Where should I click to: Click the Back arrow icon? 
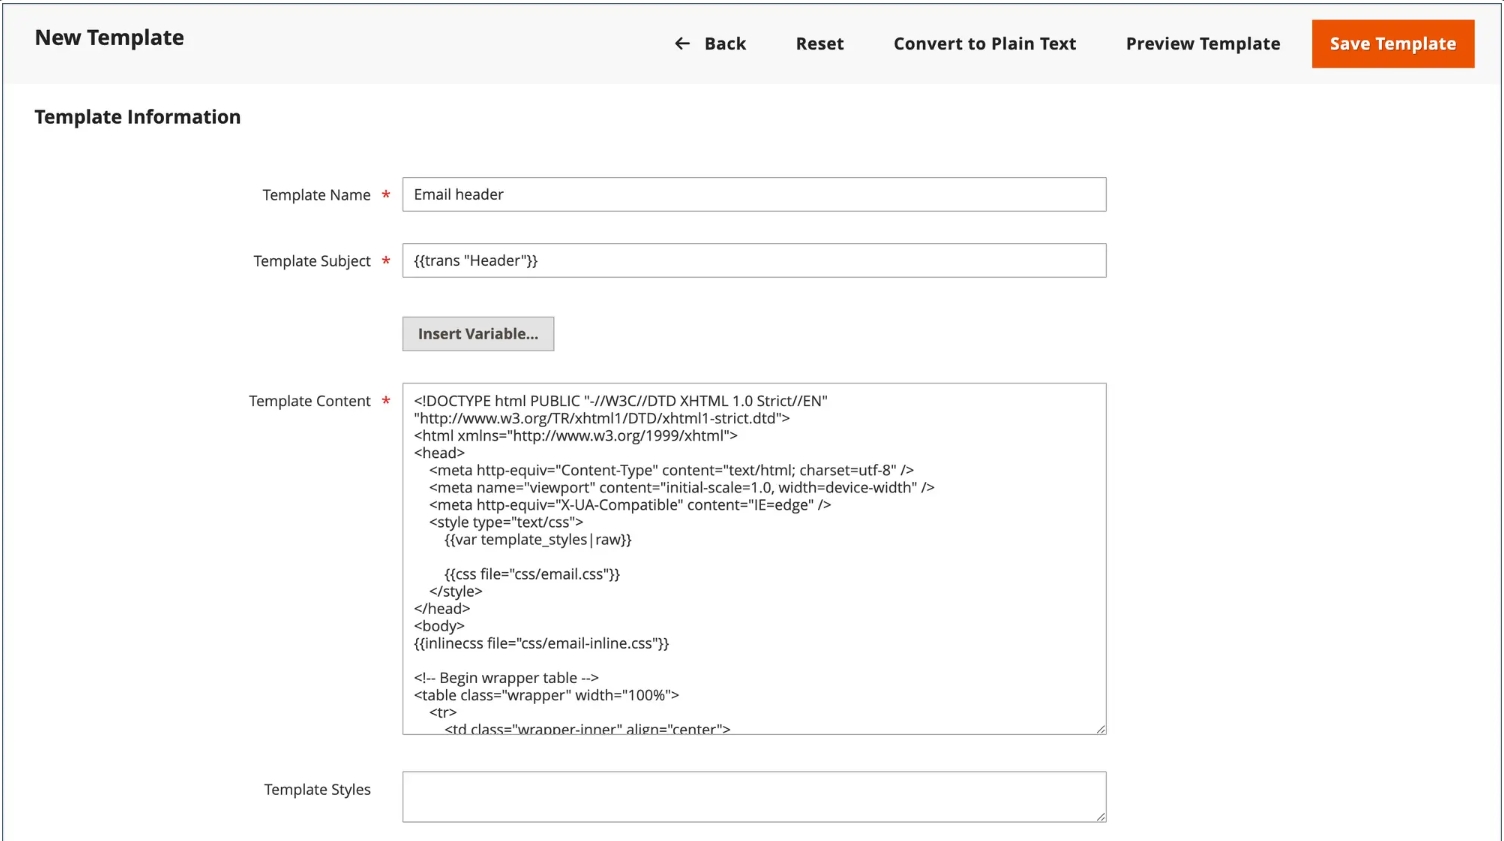[x=682, y=44]
